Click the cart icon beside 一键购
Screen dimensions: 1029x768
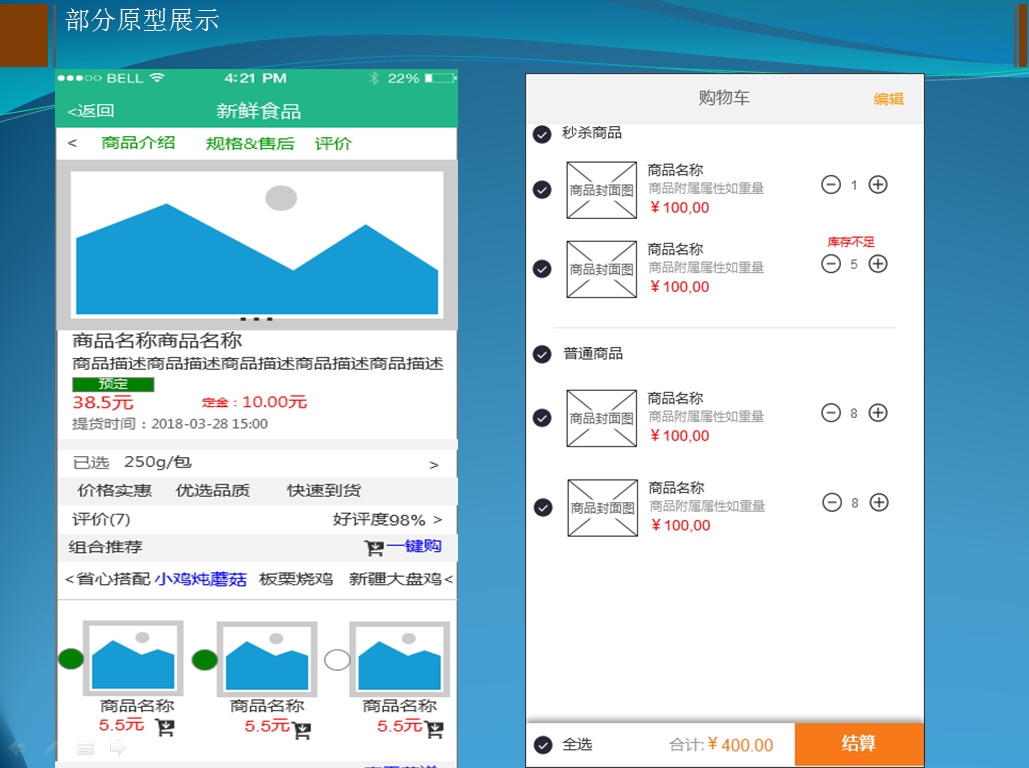(x=374, y=548)
